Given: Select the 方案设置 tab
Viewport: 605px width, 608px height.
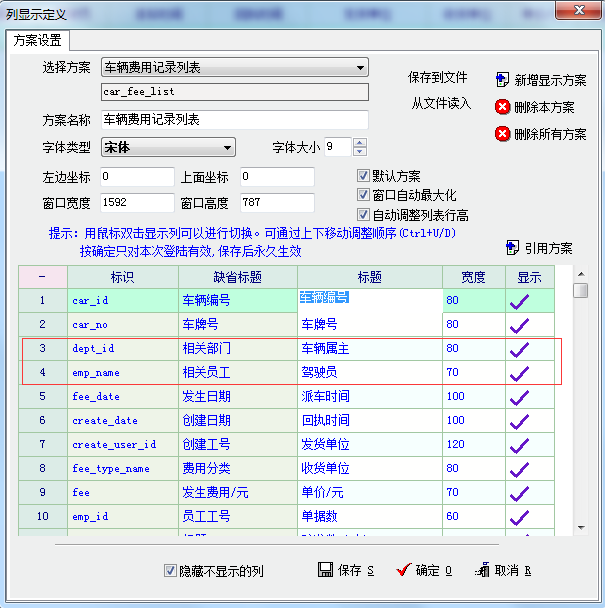Looking at the screenshot, I should point(38,41).
